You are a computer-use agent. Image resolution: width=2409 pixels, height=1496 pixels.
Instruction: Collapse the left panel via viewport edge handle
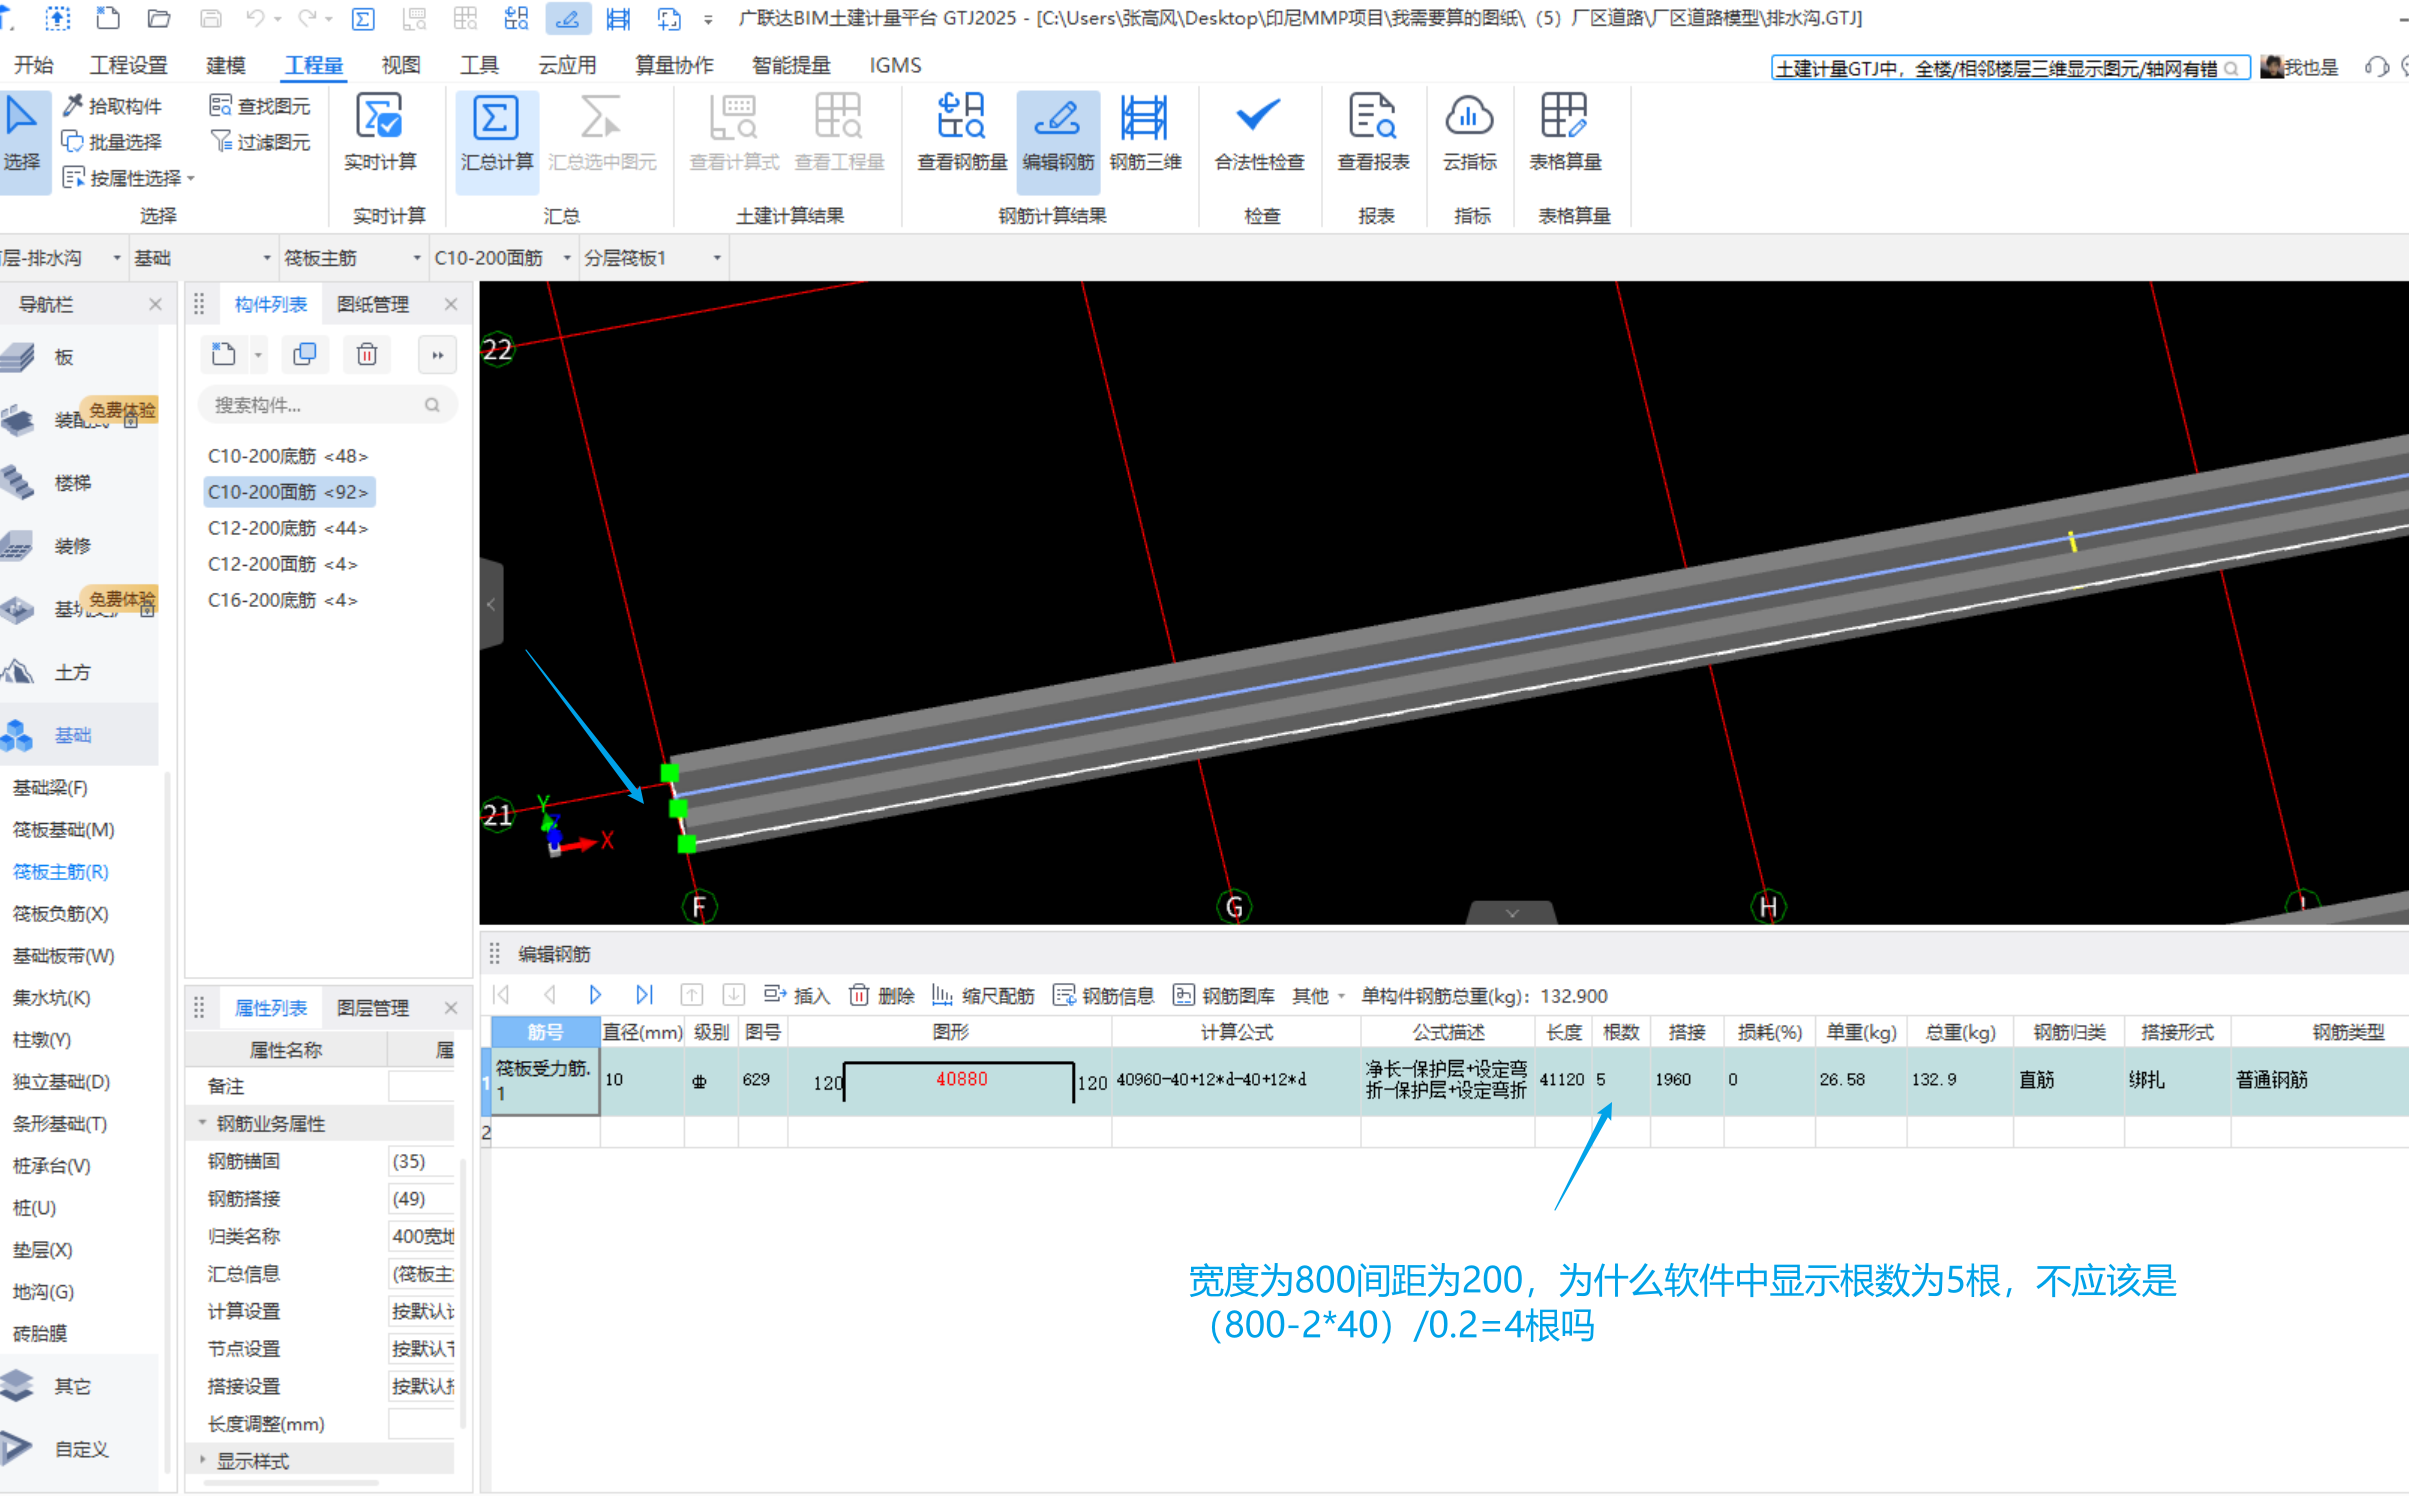click(491, 604)
